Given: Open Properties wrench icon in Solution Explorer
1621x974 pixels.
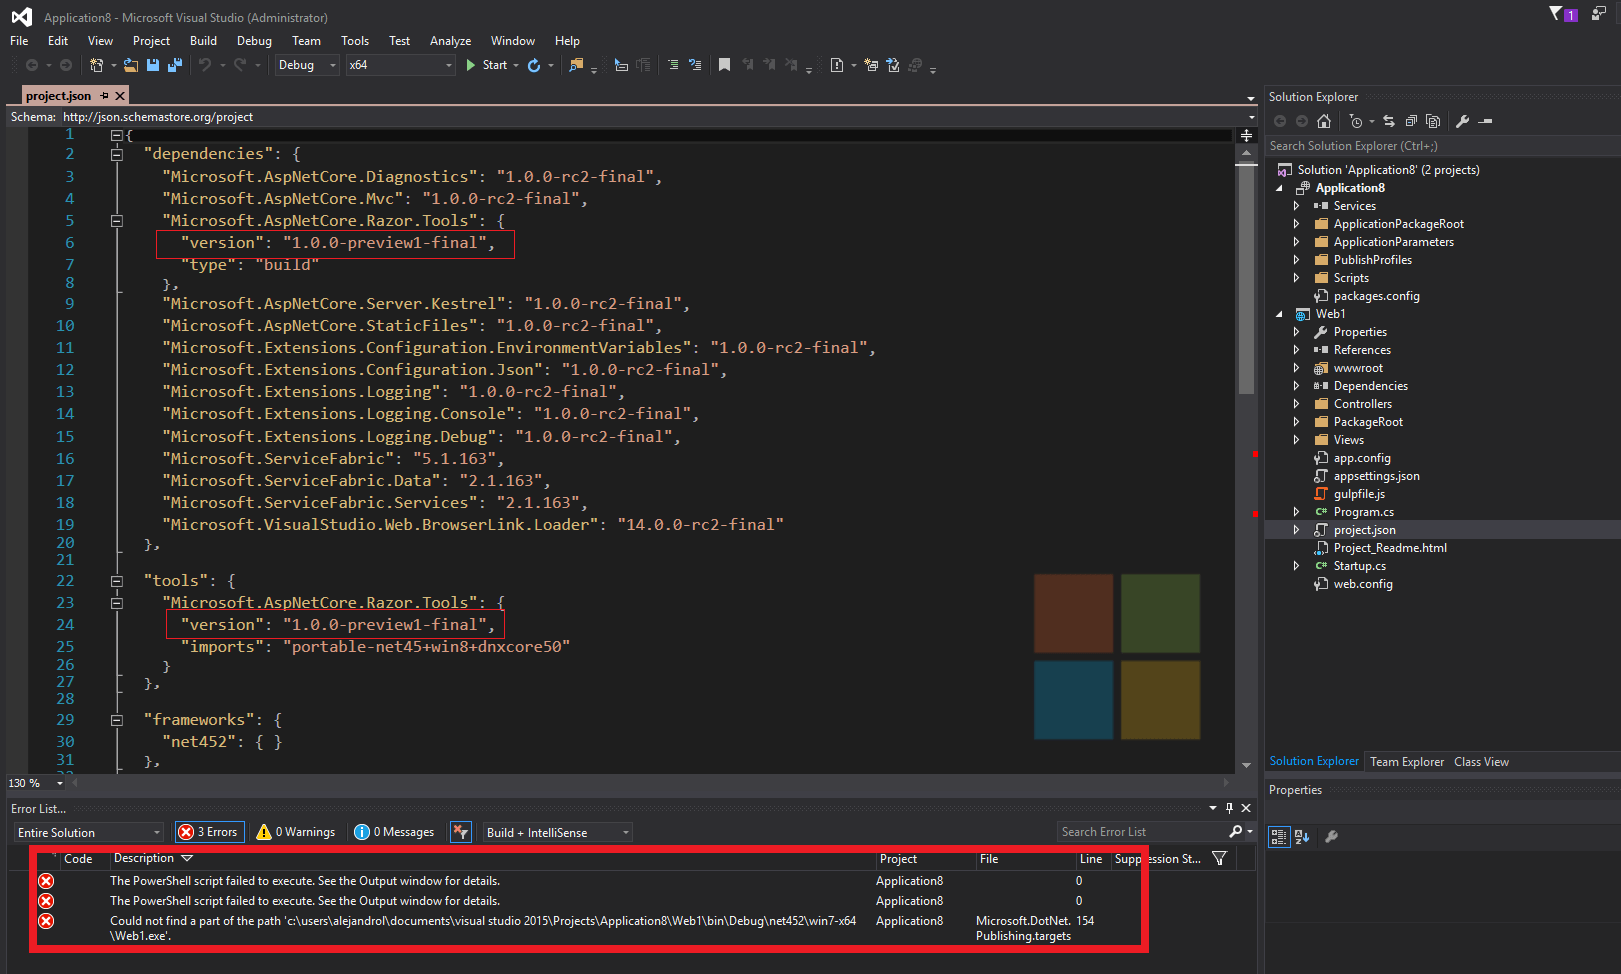Looking at the screenshot, I should click(1462, 121).
